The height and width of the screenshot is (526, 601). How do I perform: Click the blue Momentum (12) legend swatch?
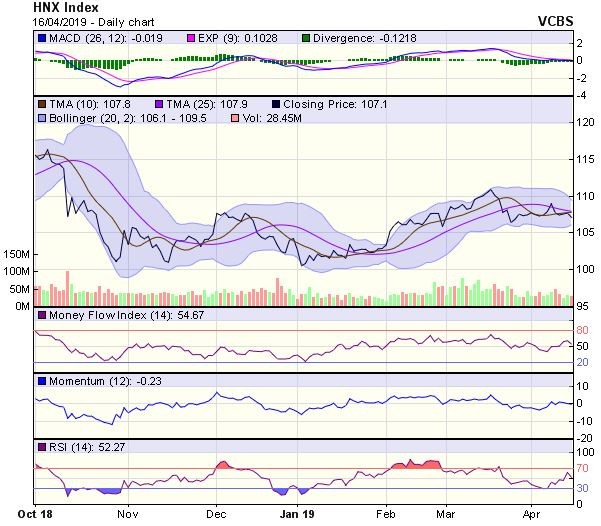point(42,381)
